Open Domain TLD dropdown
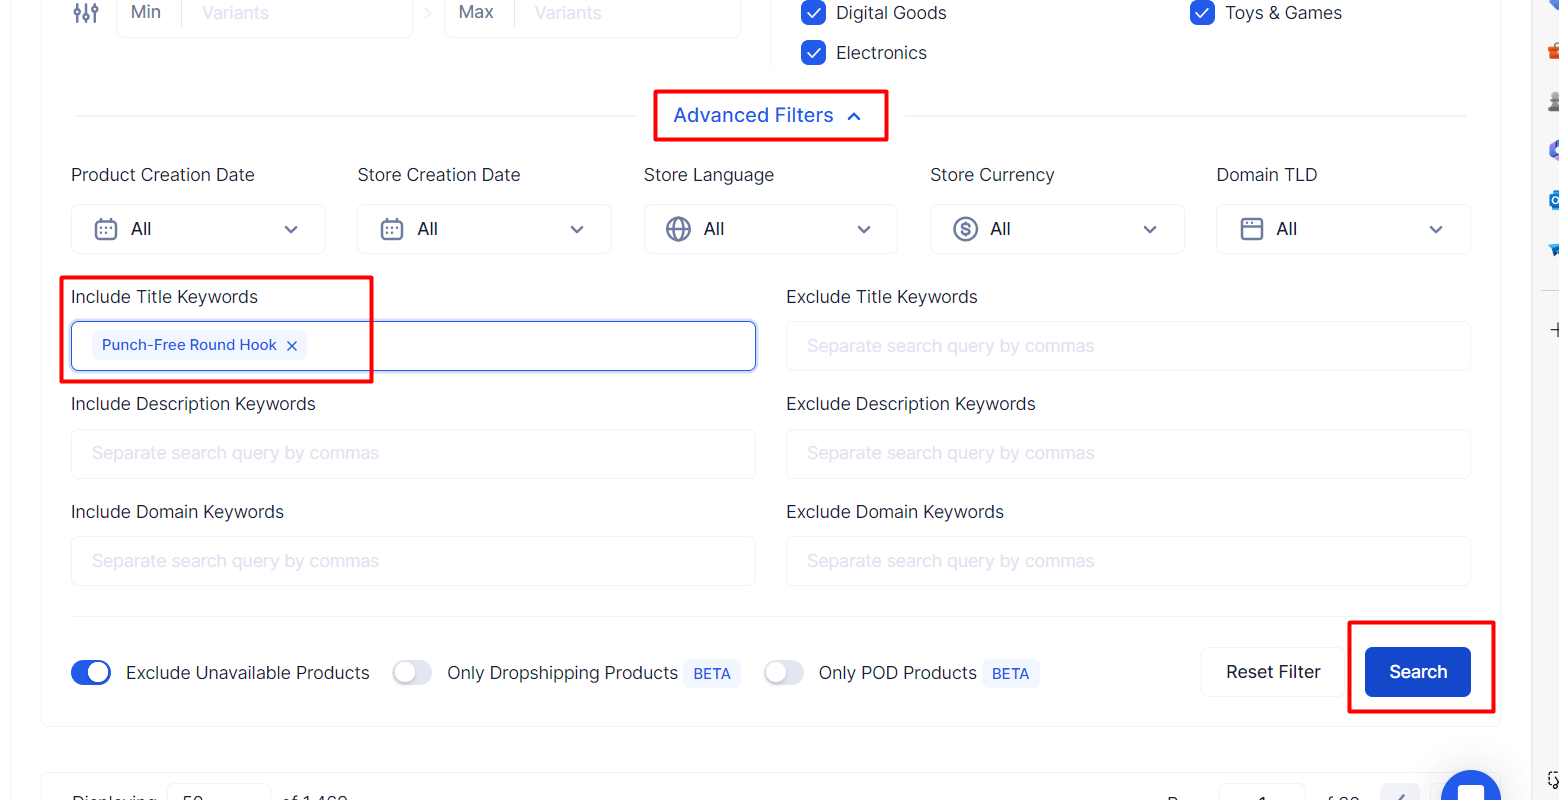 click(x=1343, y=229)
